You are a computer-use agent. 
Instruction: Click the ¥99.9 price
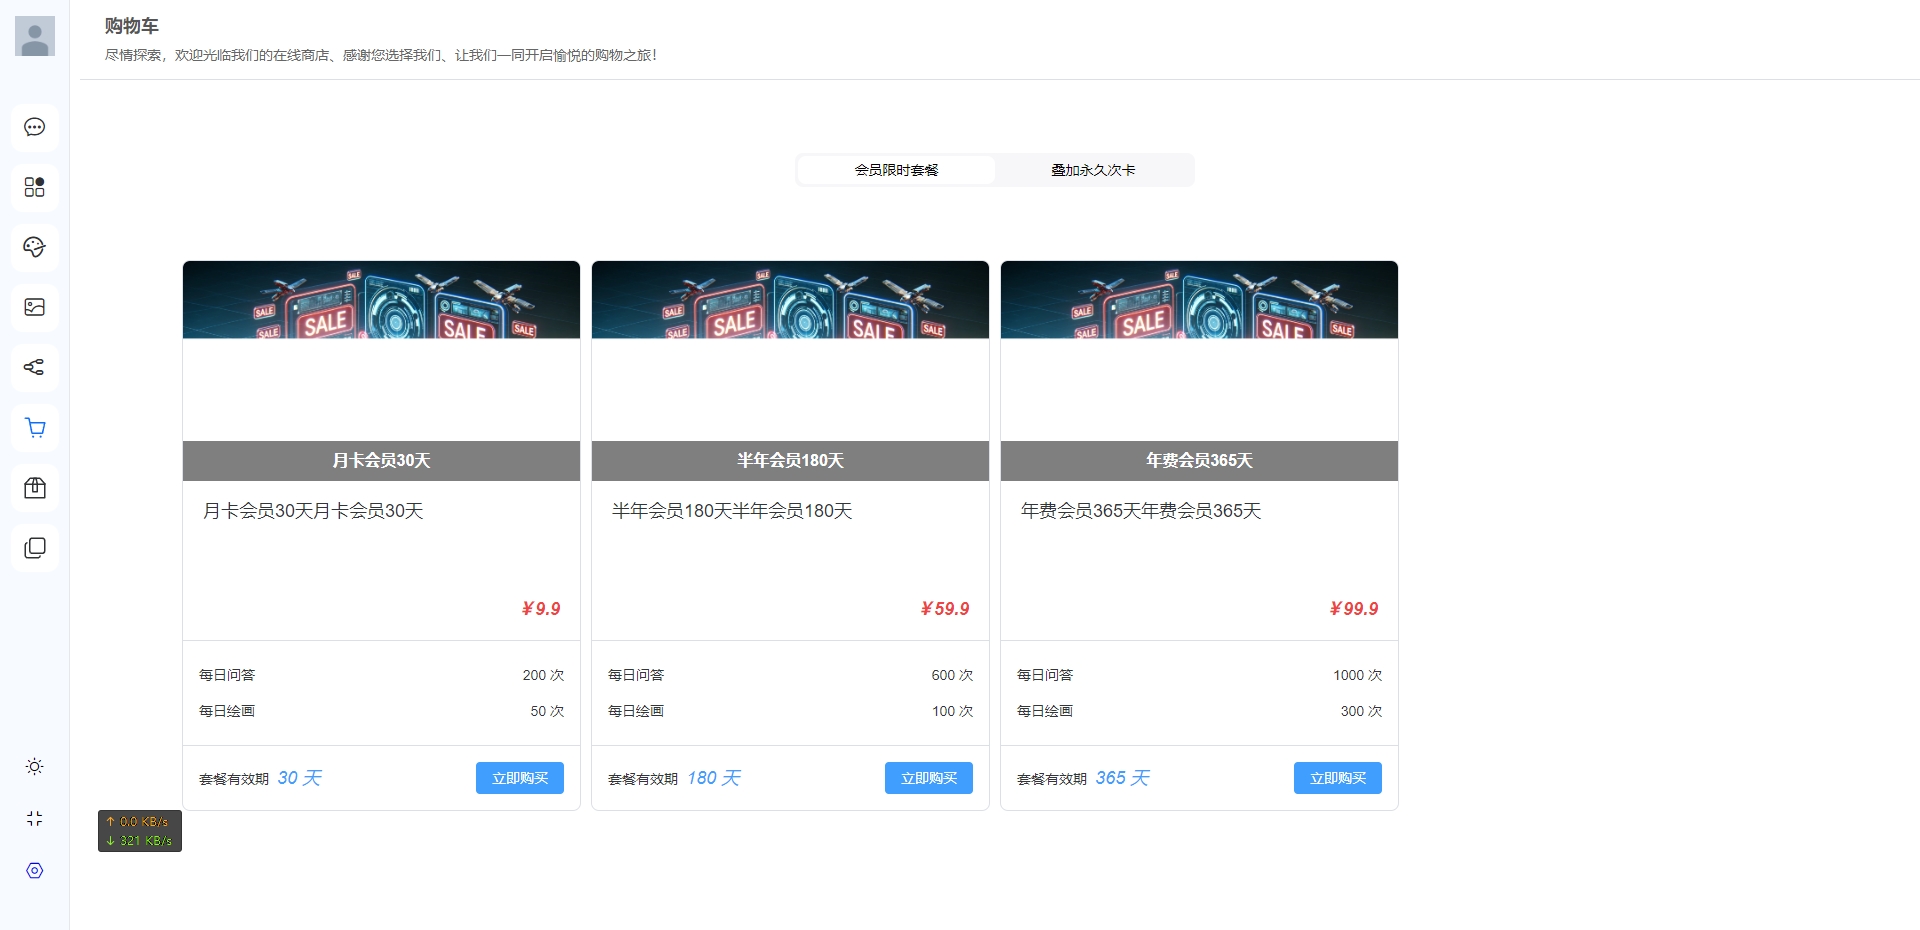coord(1353,609)
